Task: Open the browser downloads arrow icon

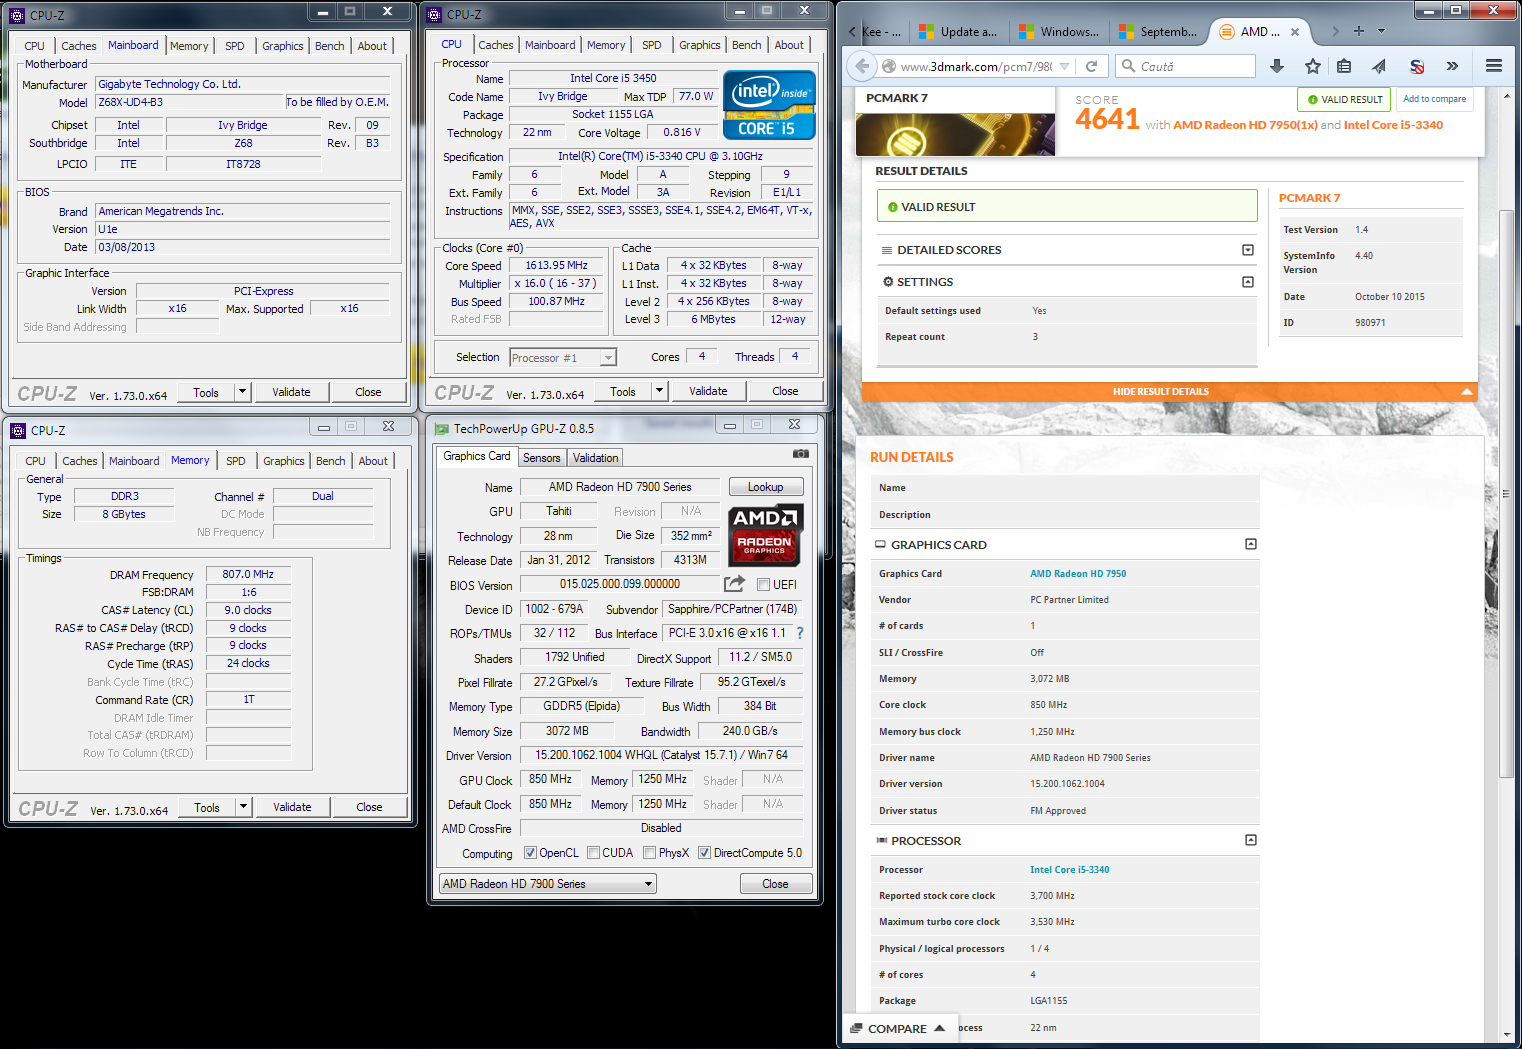Action: pos(1277,66)
